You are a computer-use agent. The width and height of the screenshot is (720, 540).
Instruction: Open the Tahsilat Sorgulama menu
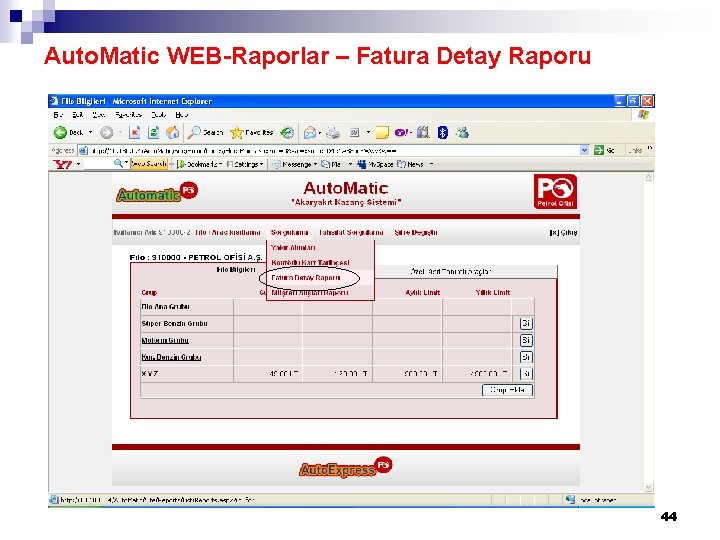[351, 233]
